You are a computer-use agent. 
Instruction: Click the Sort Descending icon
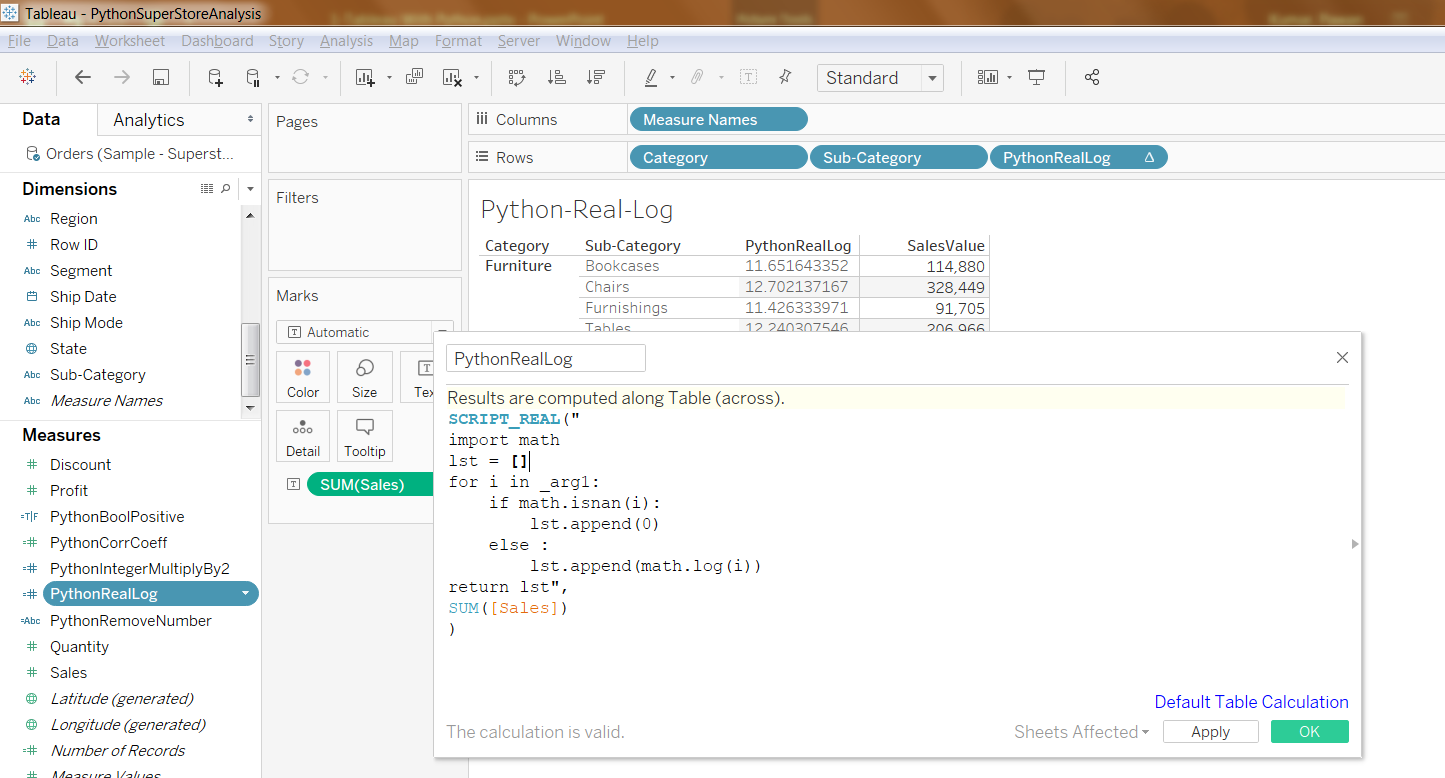[x=596, y=78]
